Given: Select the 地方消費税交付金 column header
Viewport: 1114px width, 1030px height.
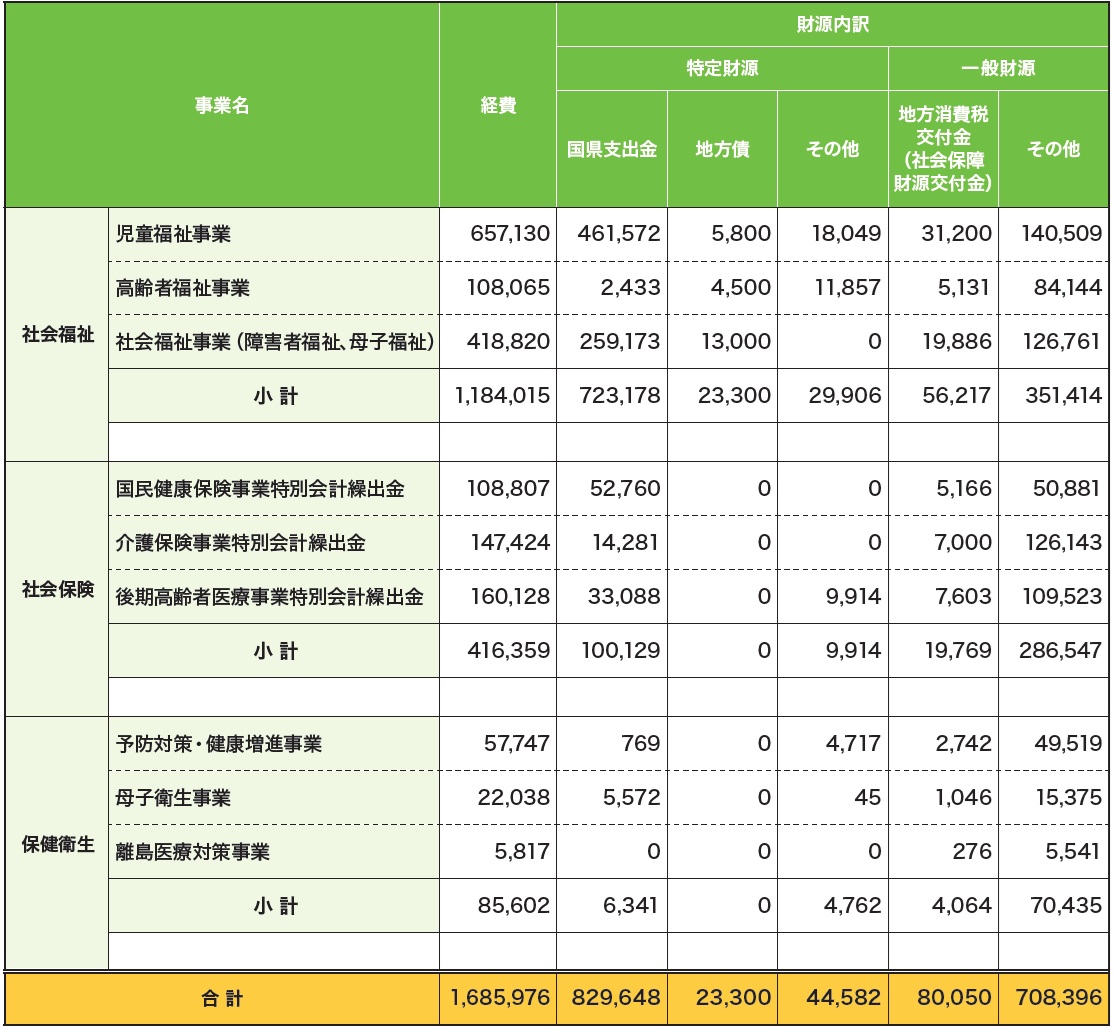Looking at the screenshot, I should [x=943, y=148].
